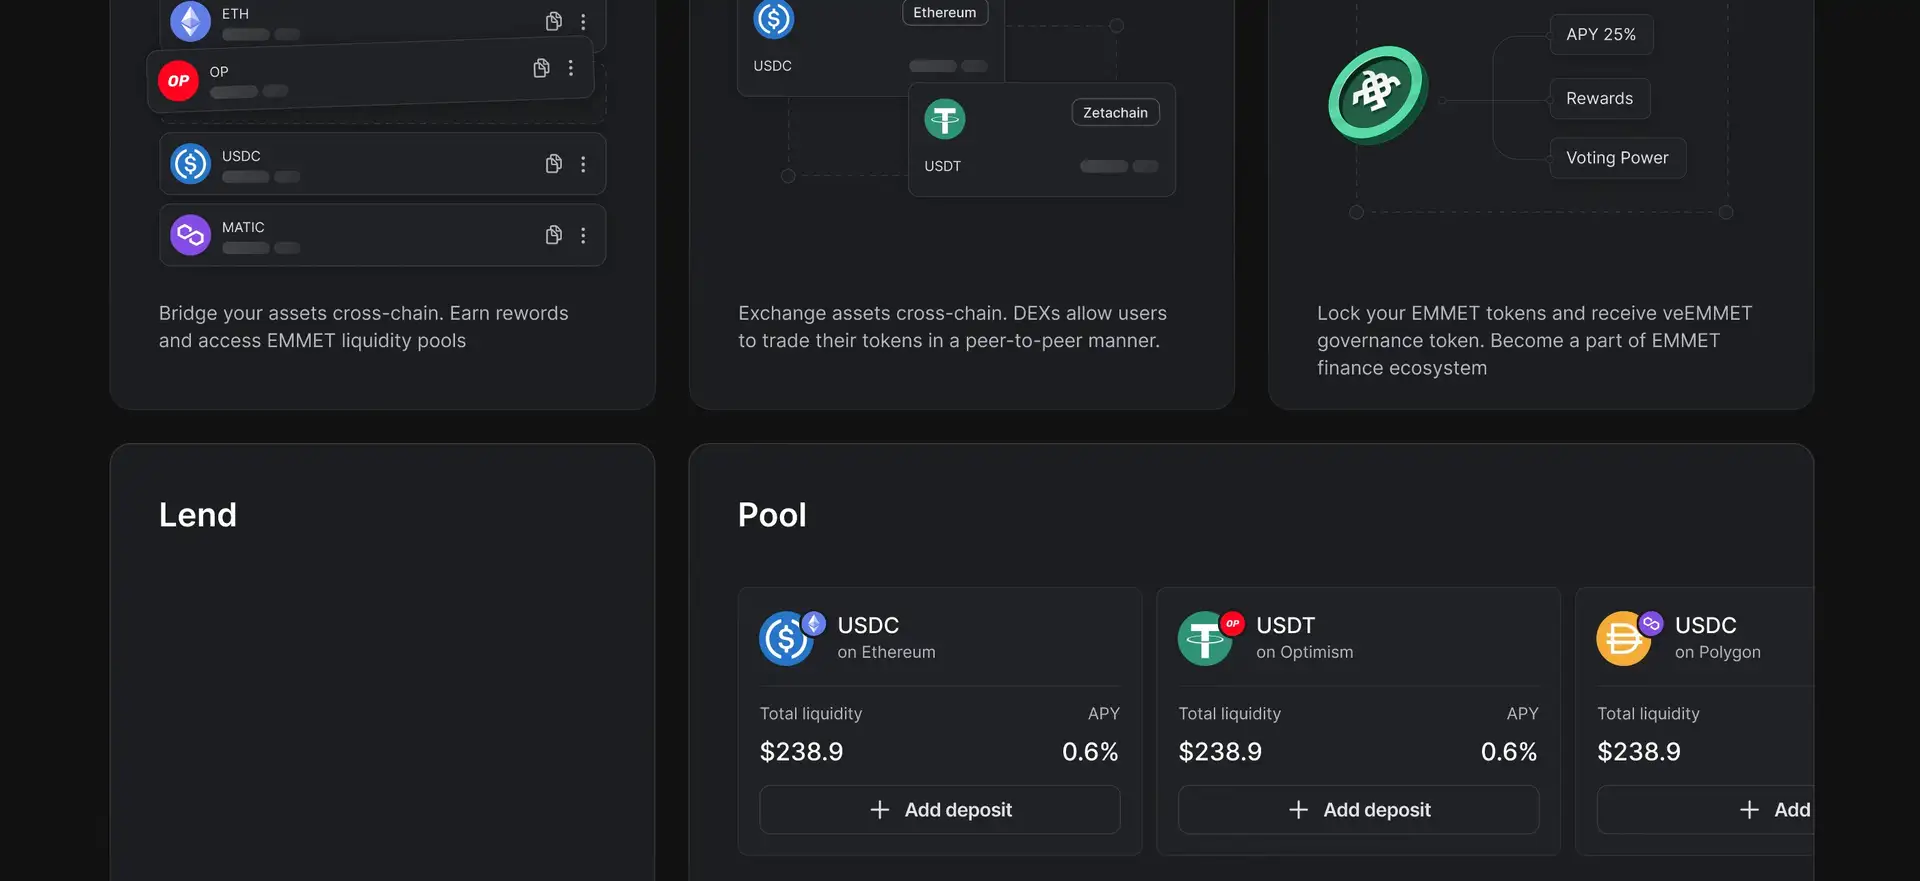1920x881 pixels.
Task: Add deposit to USDT on Optimism
Action: click(1358, 810)
